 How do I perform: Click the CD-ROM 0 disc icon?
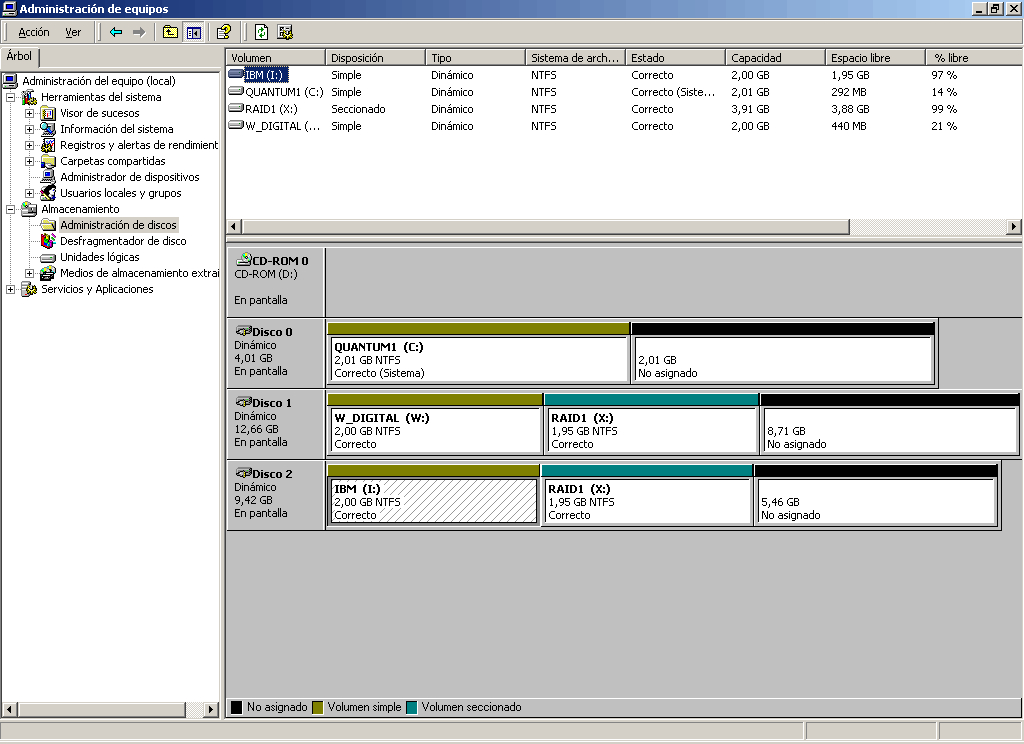pyautogui.click(x=244, y=259)
